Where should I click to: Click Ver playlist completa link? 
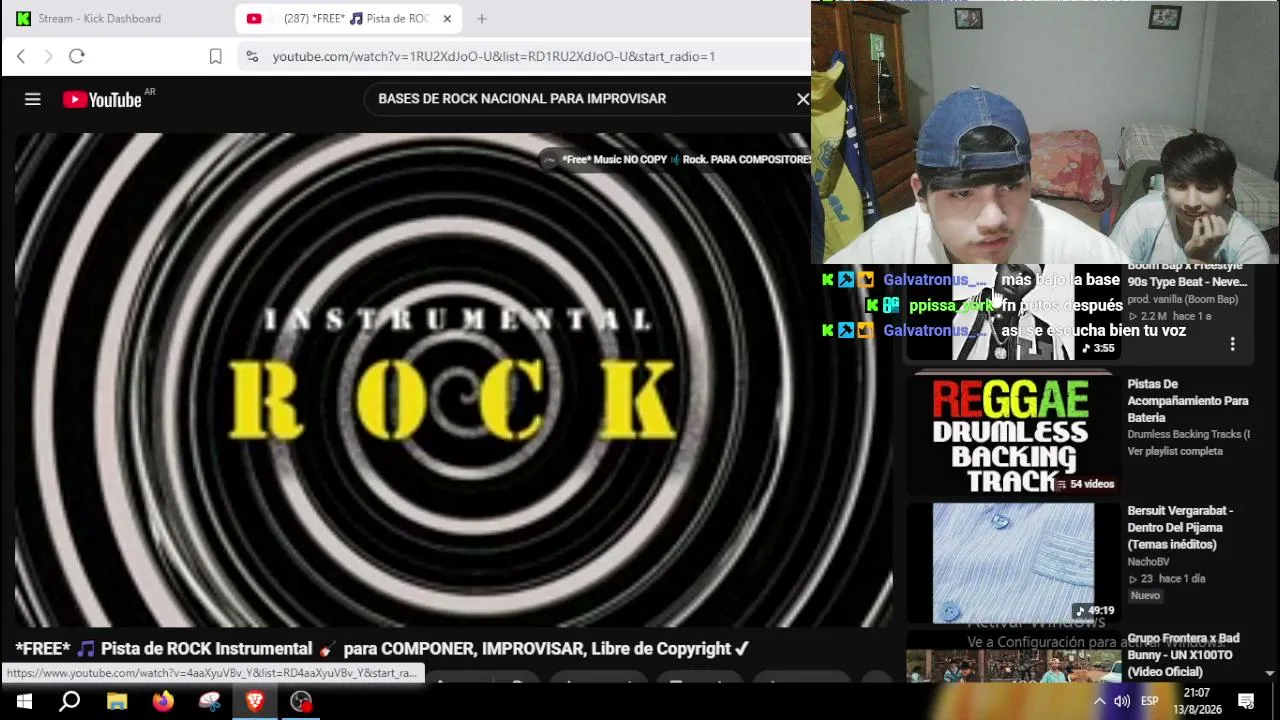(x=1175, y=451)
